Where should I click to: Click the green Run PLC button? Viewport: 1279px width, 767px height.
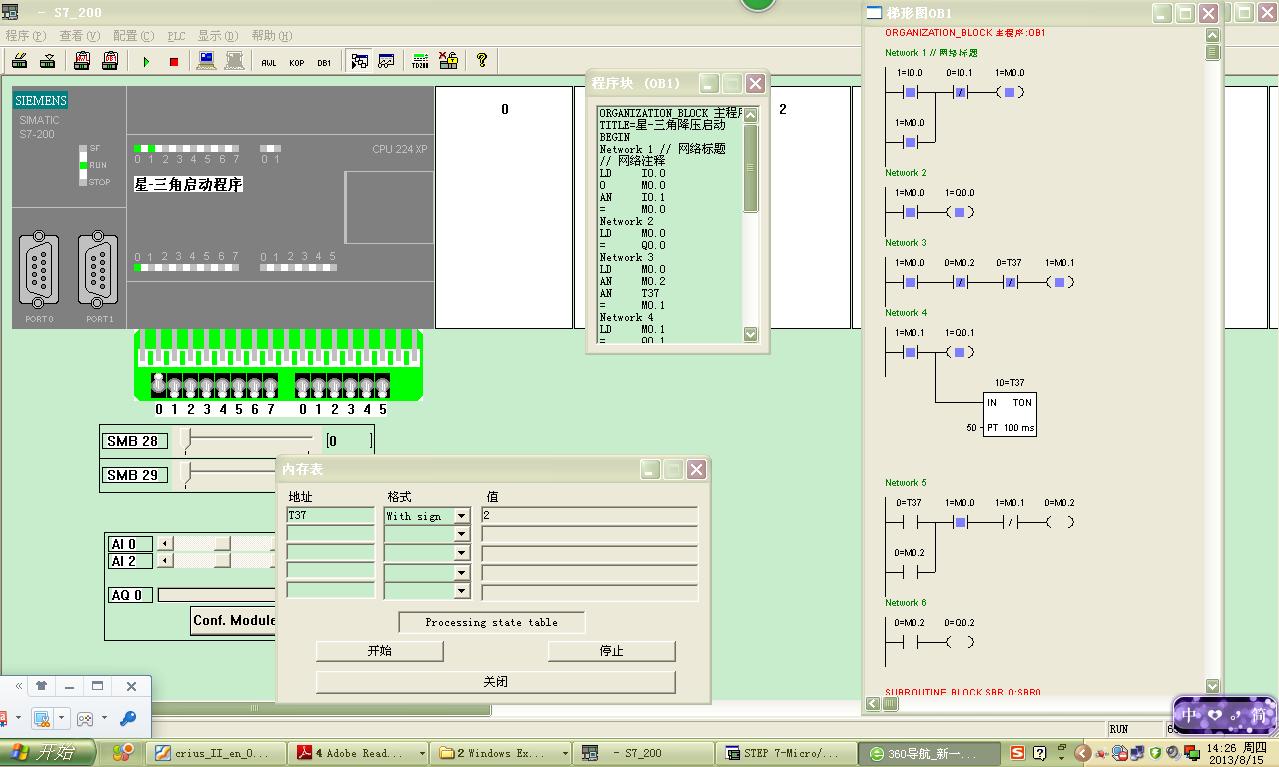pyautogui.click(x=146, y=62)
